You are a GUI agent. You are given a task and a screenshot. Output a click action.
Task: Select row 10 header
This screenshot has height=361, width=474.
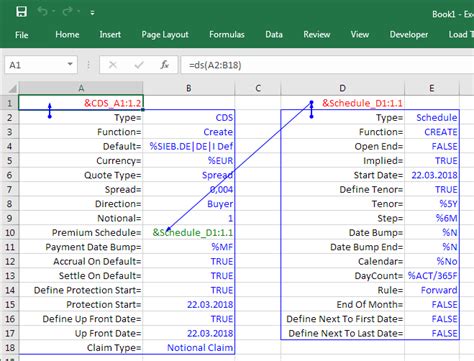pos(9,232)
